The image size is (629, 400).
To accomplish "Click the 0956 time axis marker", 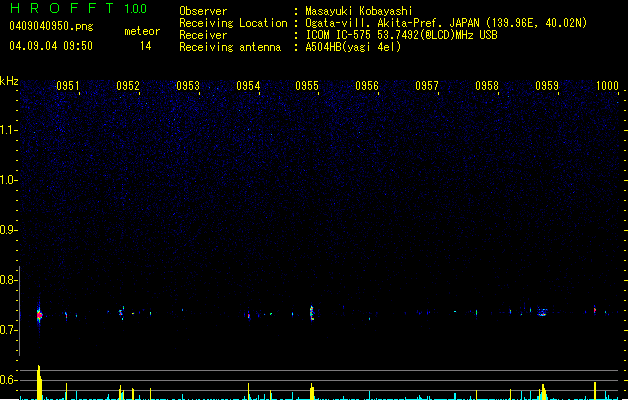I will pos(367,86).
